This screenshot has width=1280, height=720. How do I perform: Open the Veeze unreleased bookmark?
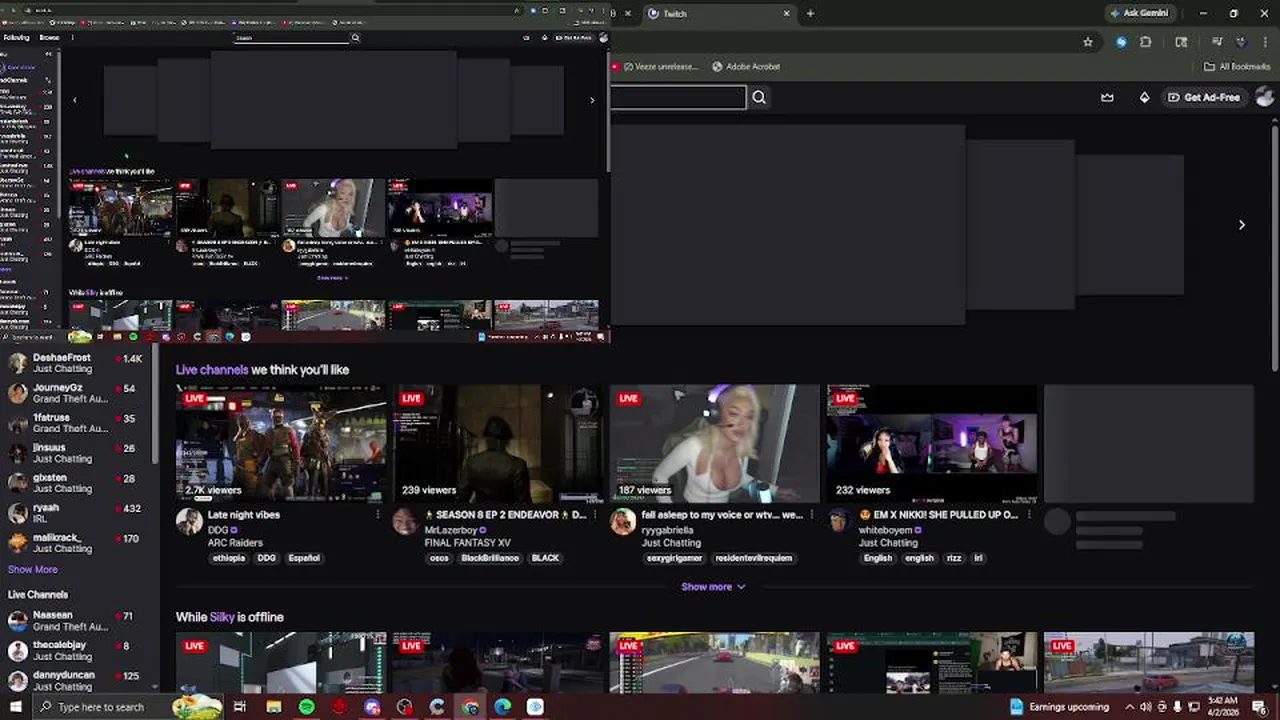pos(654,66)
